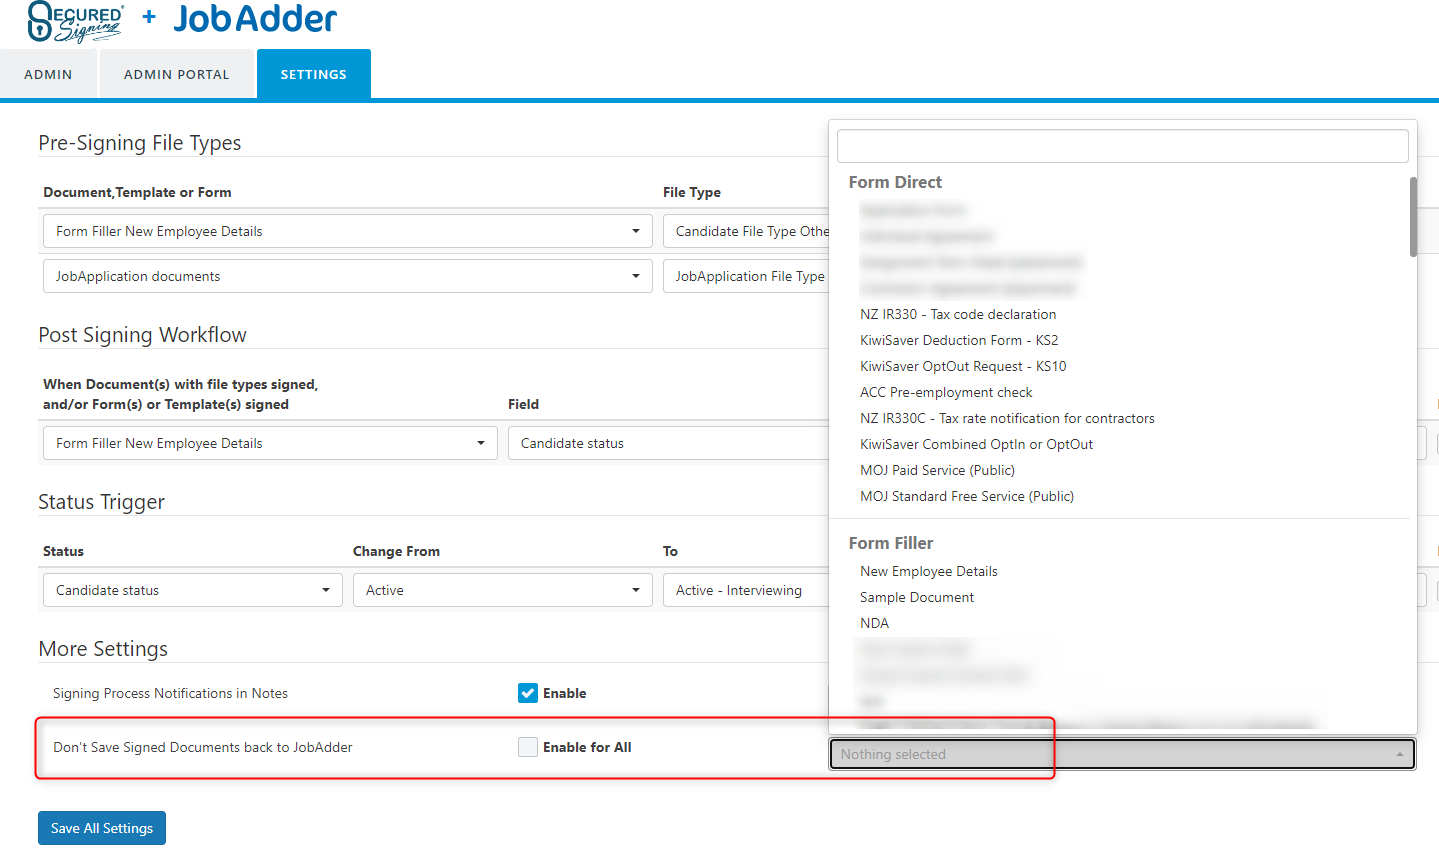This screenshot has width=1439, height=863.
Task: Open the Change From Active dropdown
Action: [502, 590]
